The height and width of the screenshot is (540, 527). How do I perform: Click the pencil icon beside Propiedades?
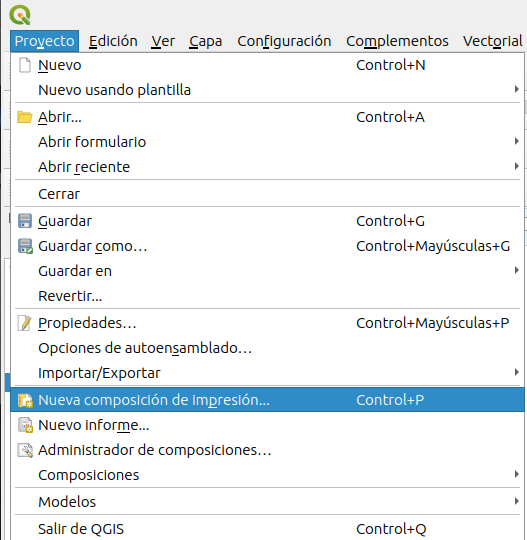(25, 323)
